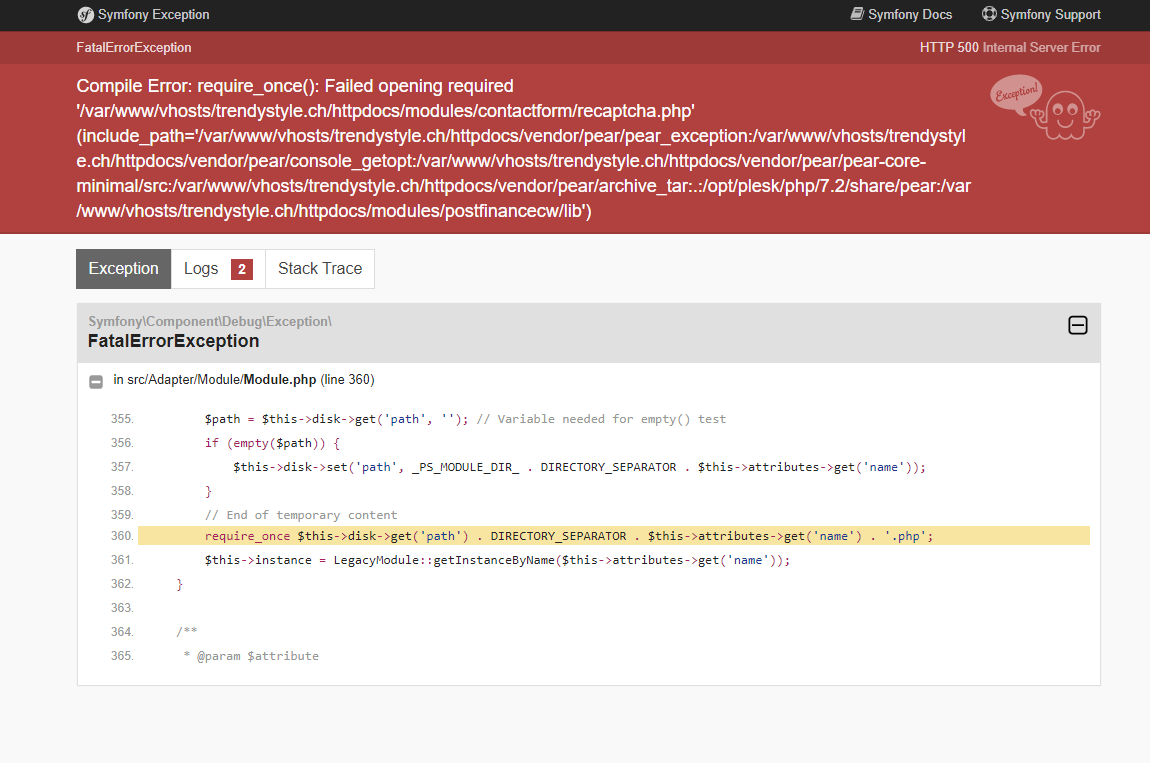Click code line 357 setting _PS_MODULE_DIR_ path

tap(579, 467)
